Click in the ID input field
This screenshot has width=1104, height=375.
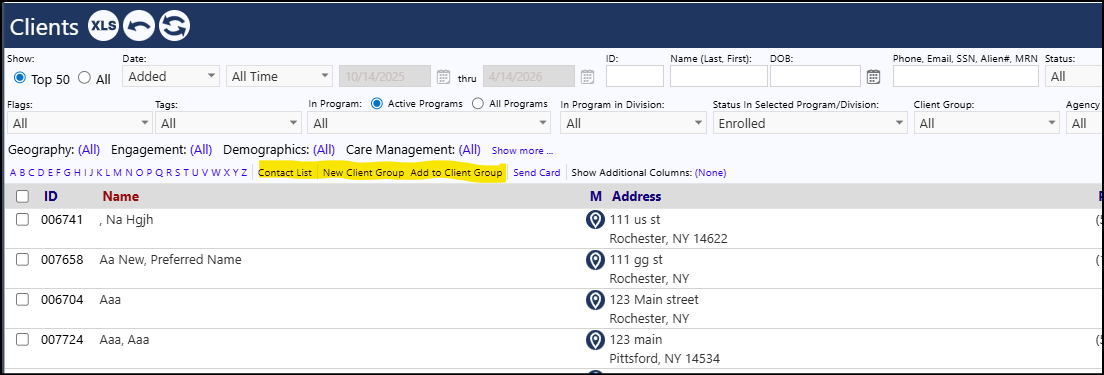click(x=634, y=76)
